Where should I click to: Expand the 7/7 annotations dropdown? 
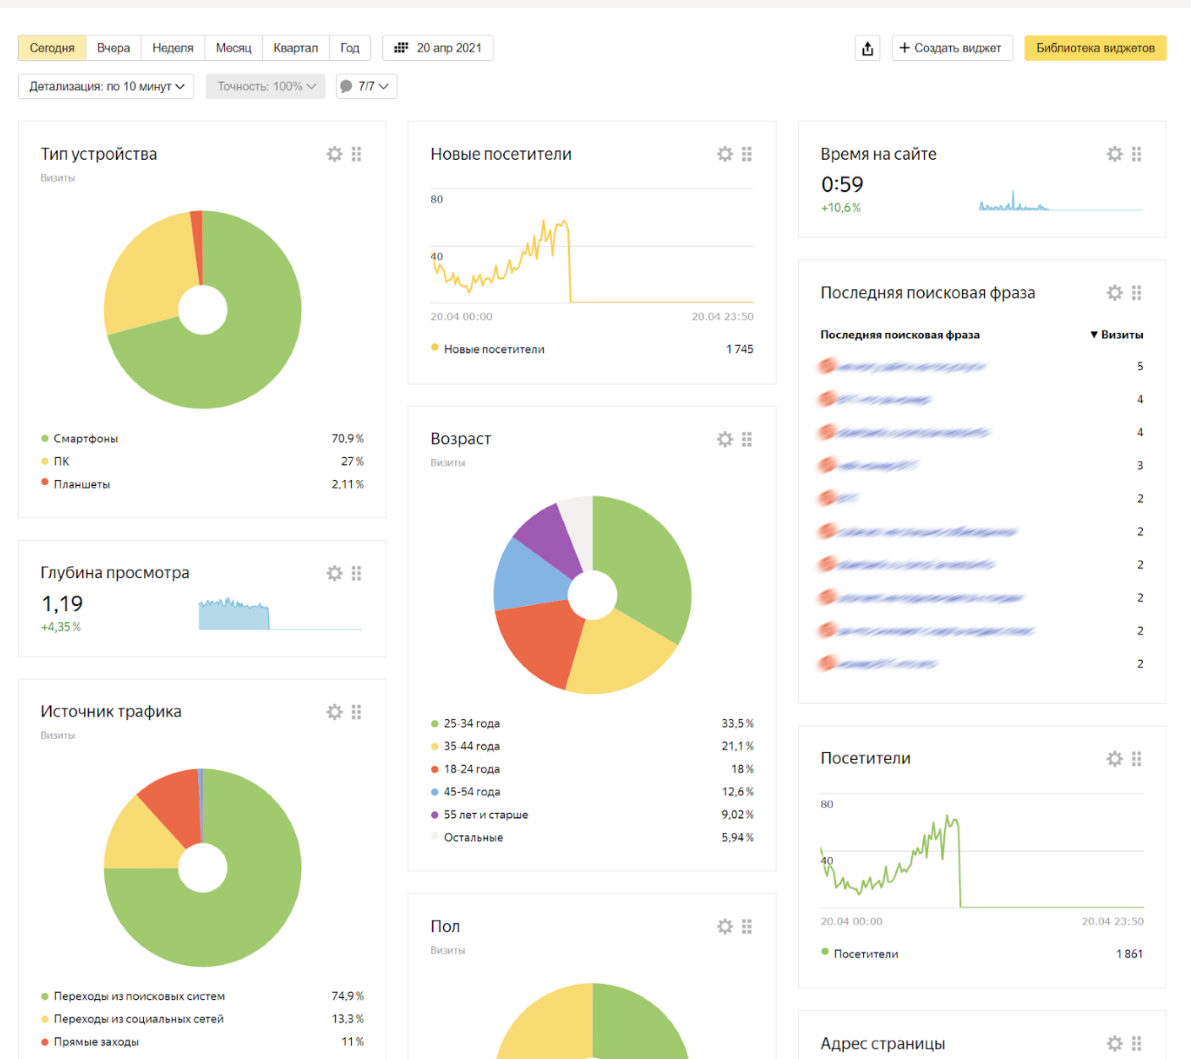point(366,87)
